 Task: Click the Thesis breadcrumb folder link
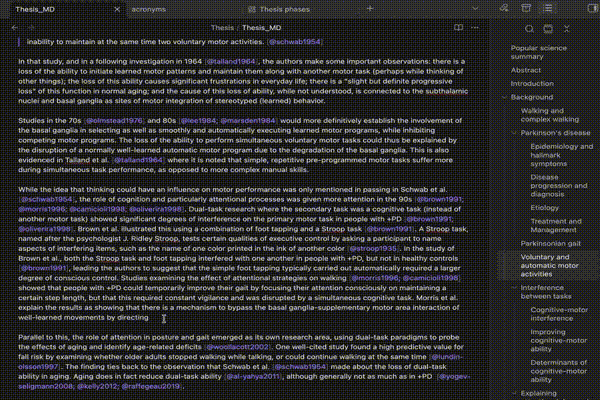(220, 29)
